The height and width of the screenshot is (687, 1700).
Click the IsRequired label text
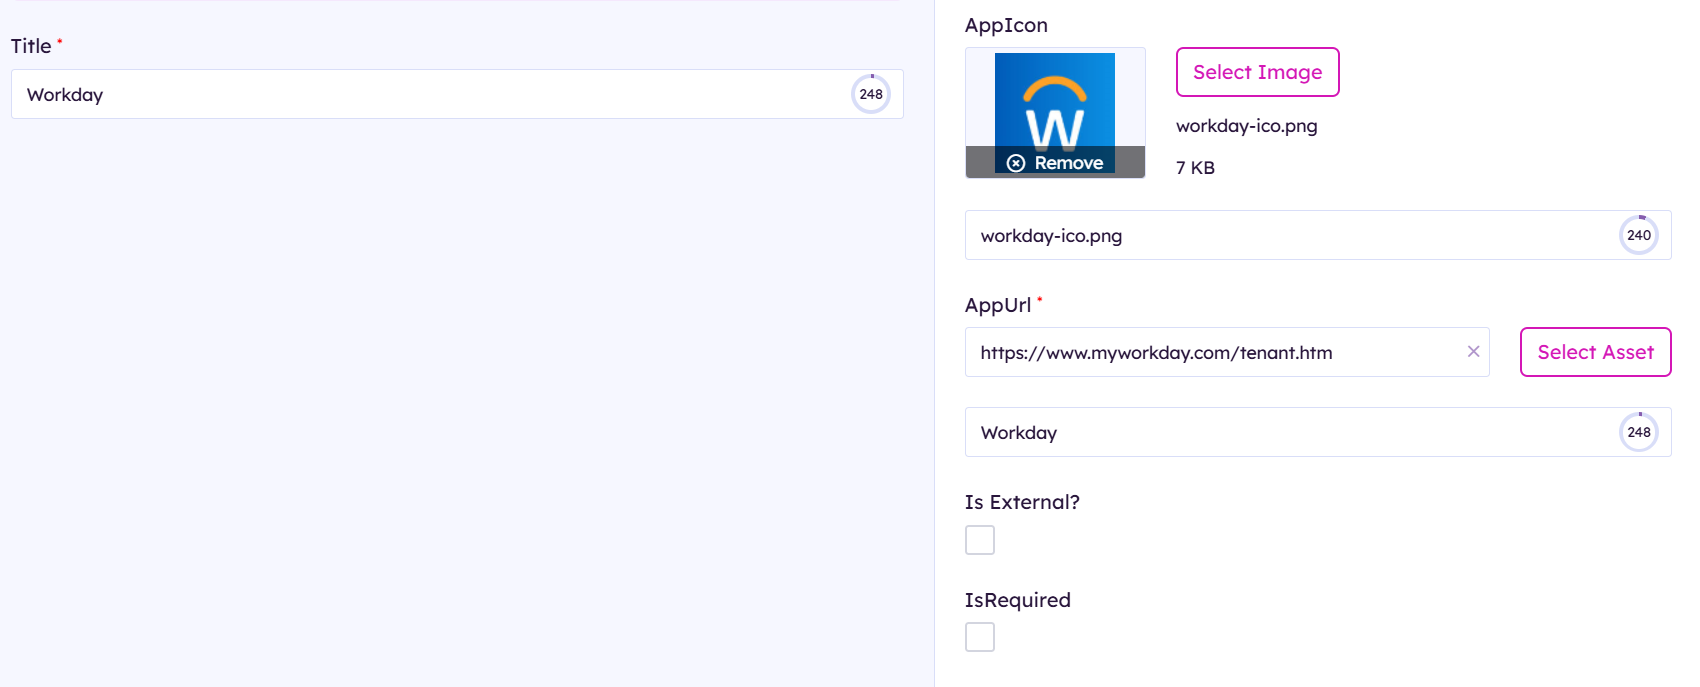(x=1017, y=600)
